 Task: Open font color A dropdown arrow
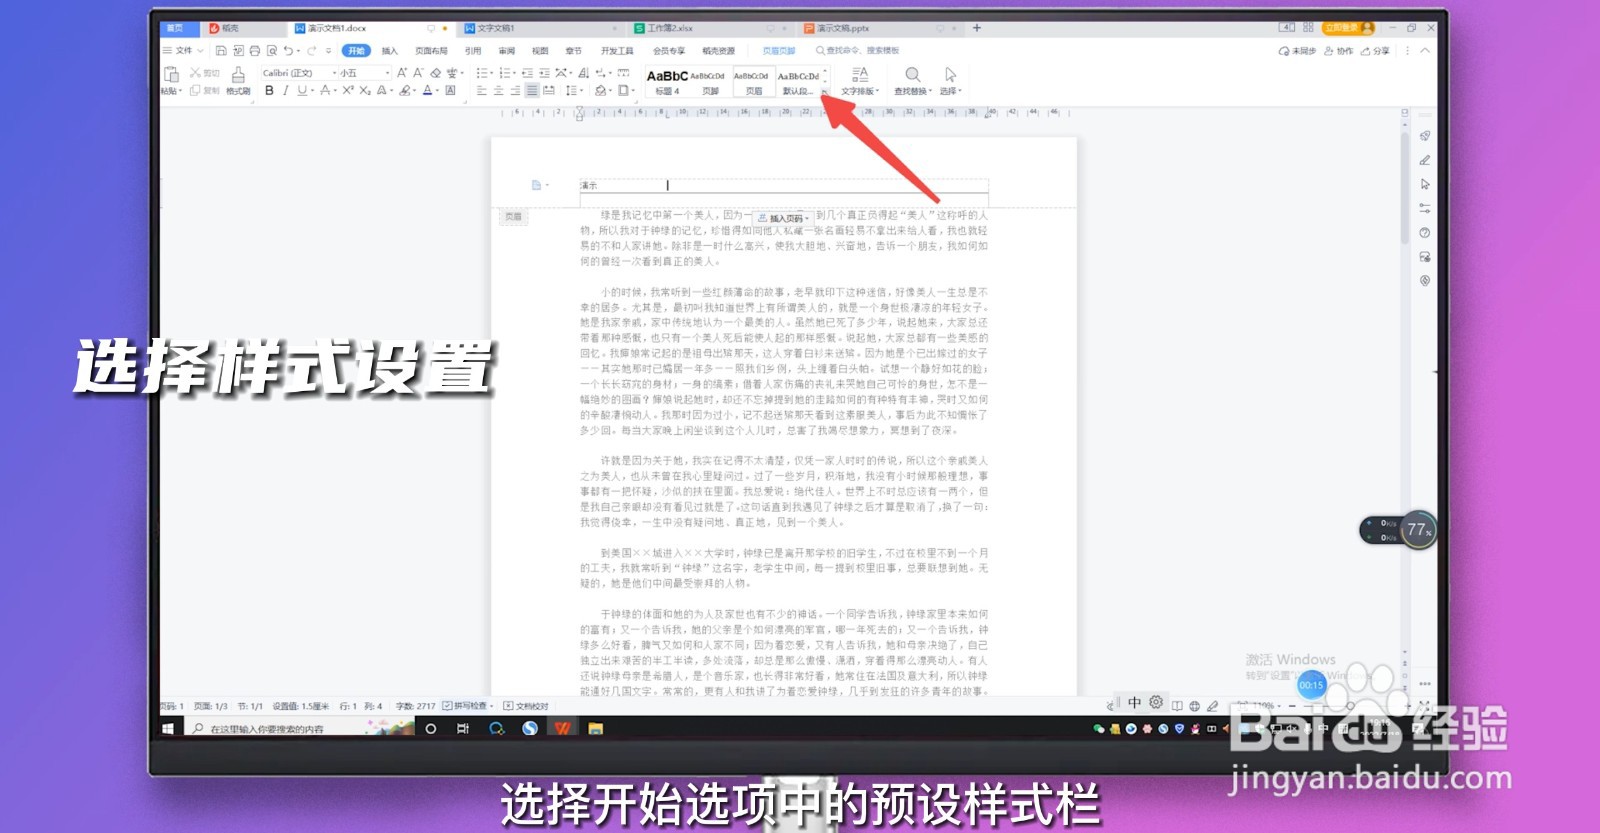tap(437, 90)
